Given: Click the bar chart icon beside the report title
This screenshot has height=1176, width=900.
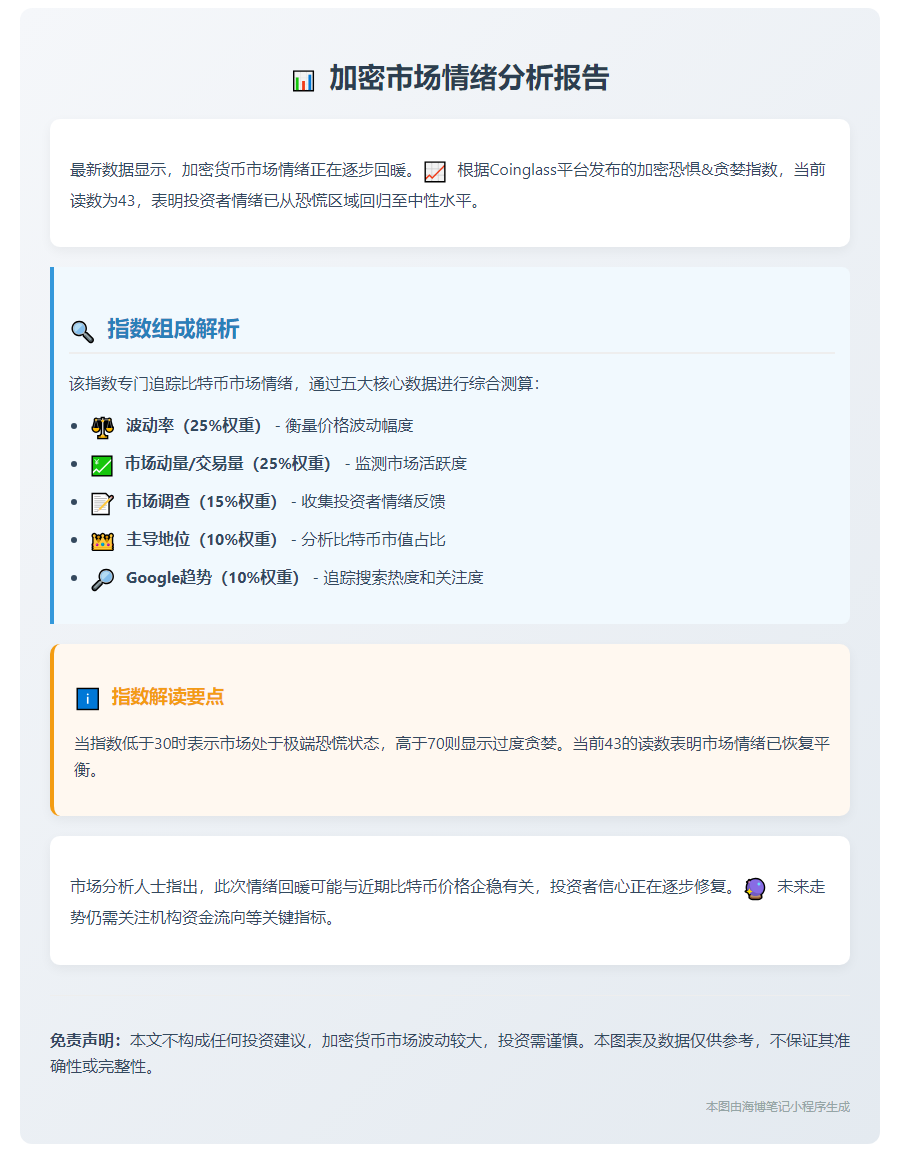Looking at the screenshot, I should pos(303,80).
